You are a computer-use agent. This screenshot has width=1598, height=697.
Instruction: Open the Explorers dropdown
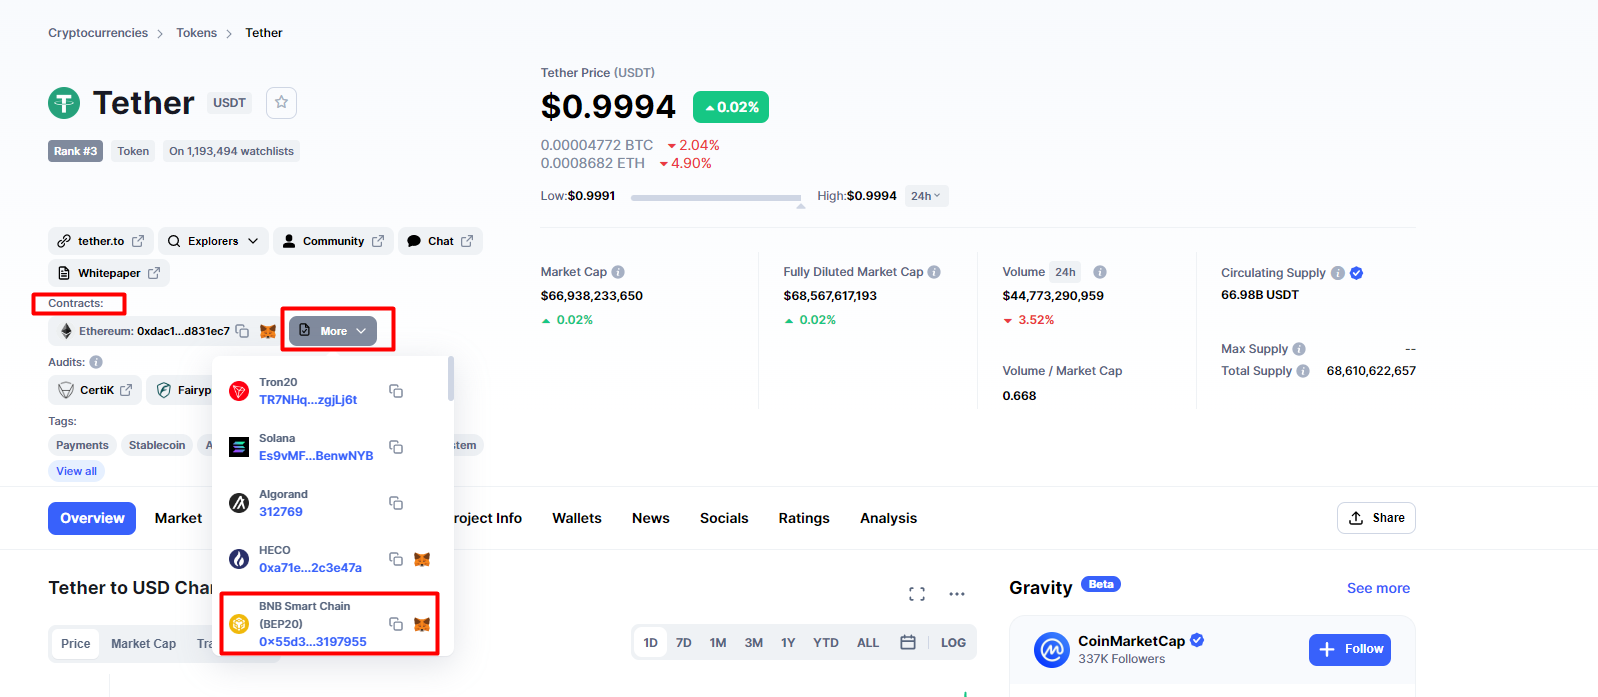point(213,241)
